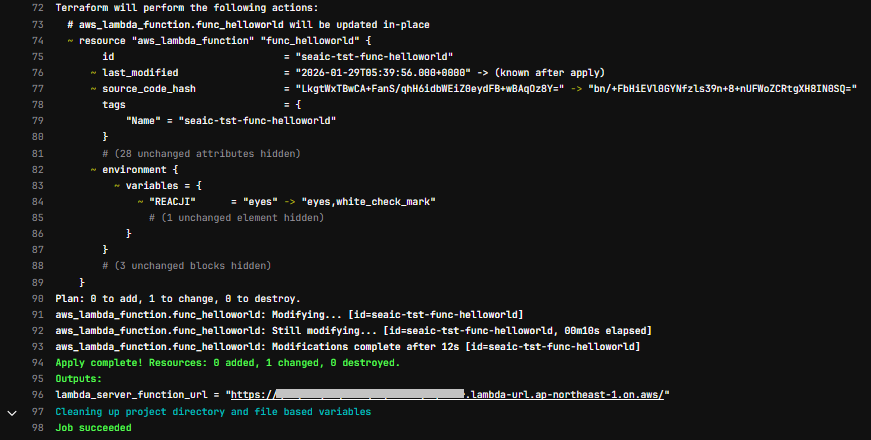
Task: Select line number 74 link
Action: pyautogui.click(x=38, y=40)
